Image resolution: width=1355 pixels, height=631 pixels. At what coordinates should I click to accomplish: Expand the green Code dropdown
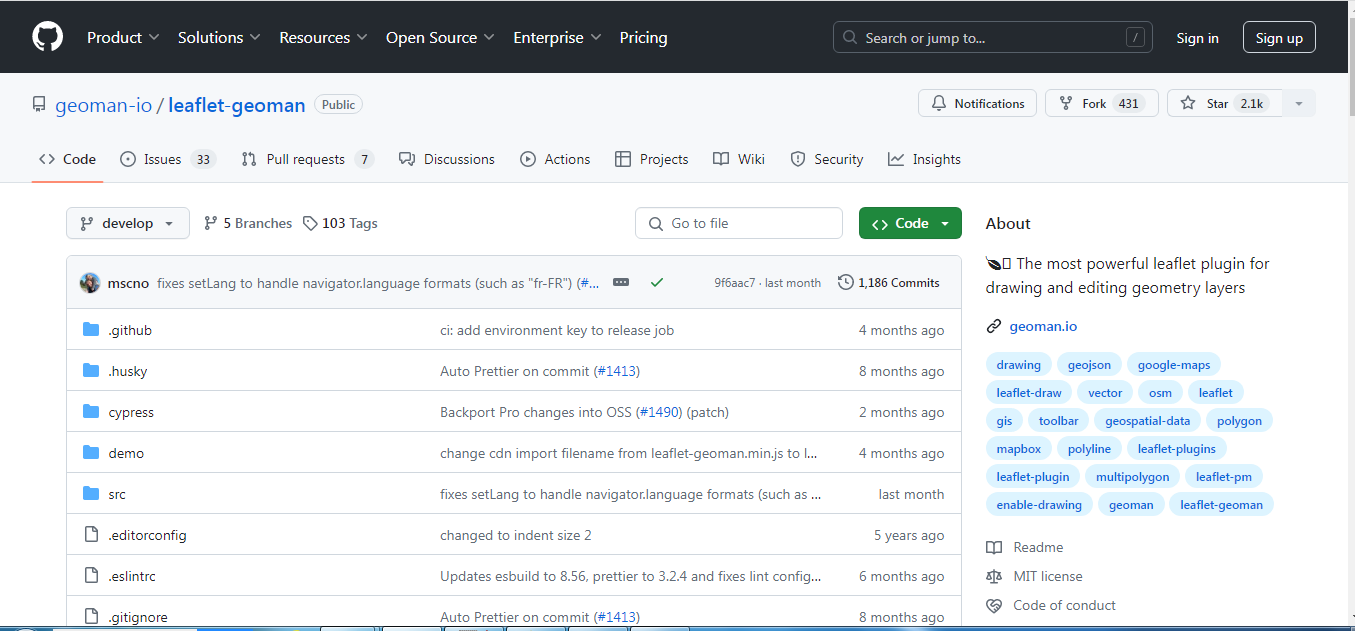[x=910, y=223]
